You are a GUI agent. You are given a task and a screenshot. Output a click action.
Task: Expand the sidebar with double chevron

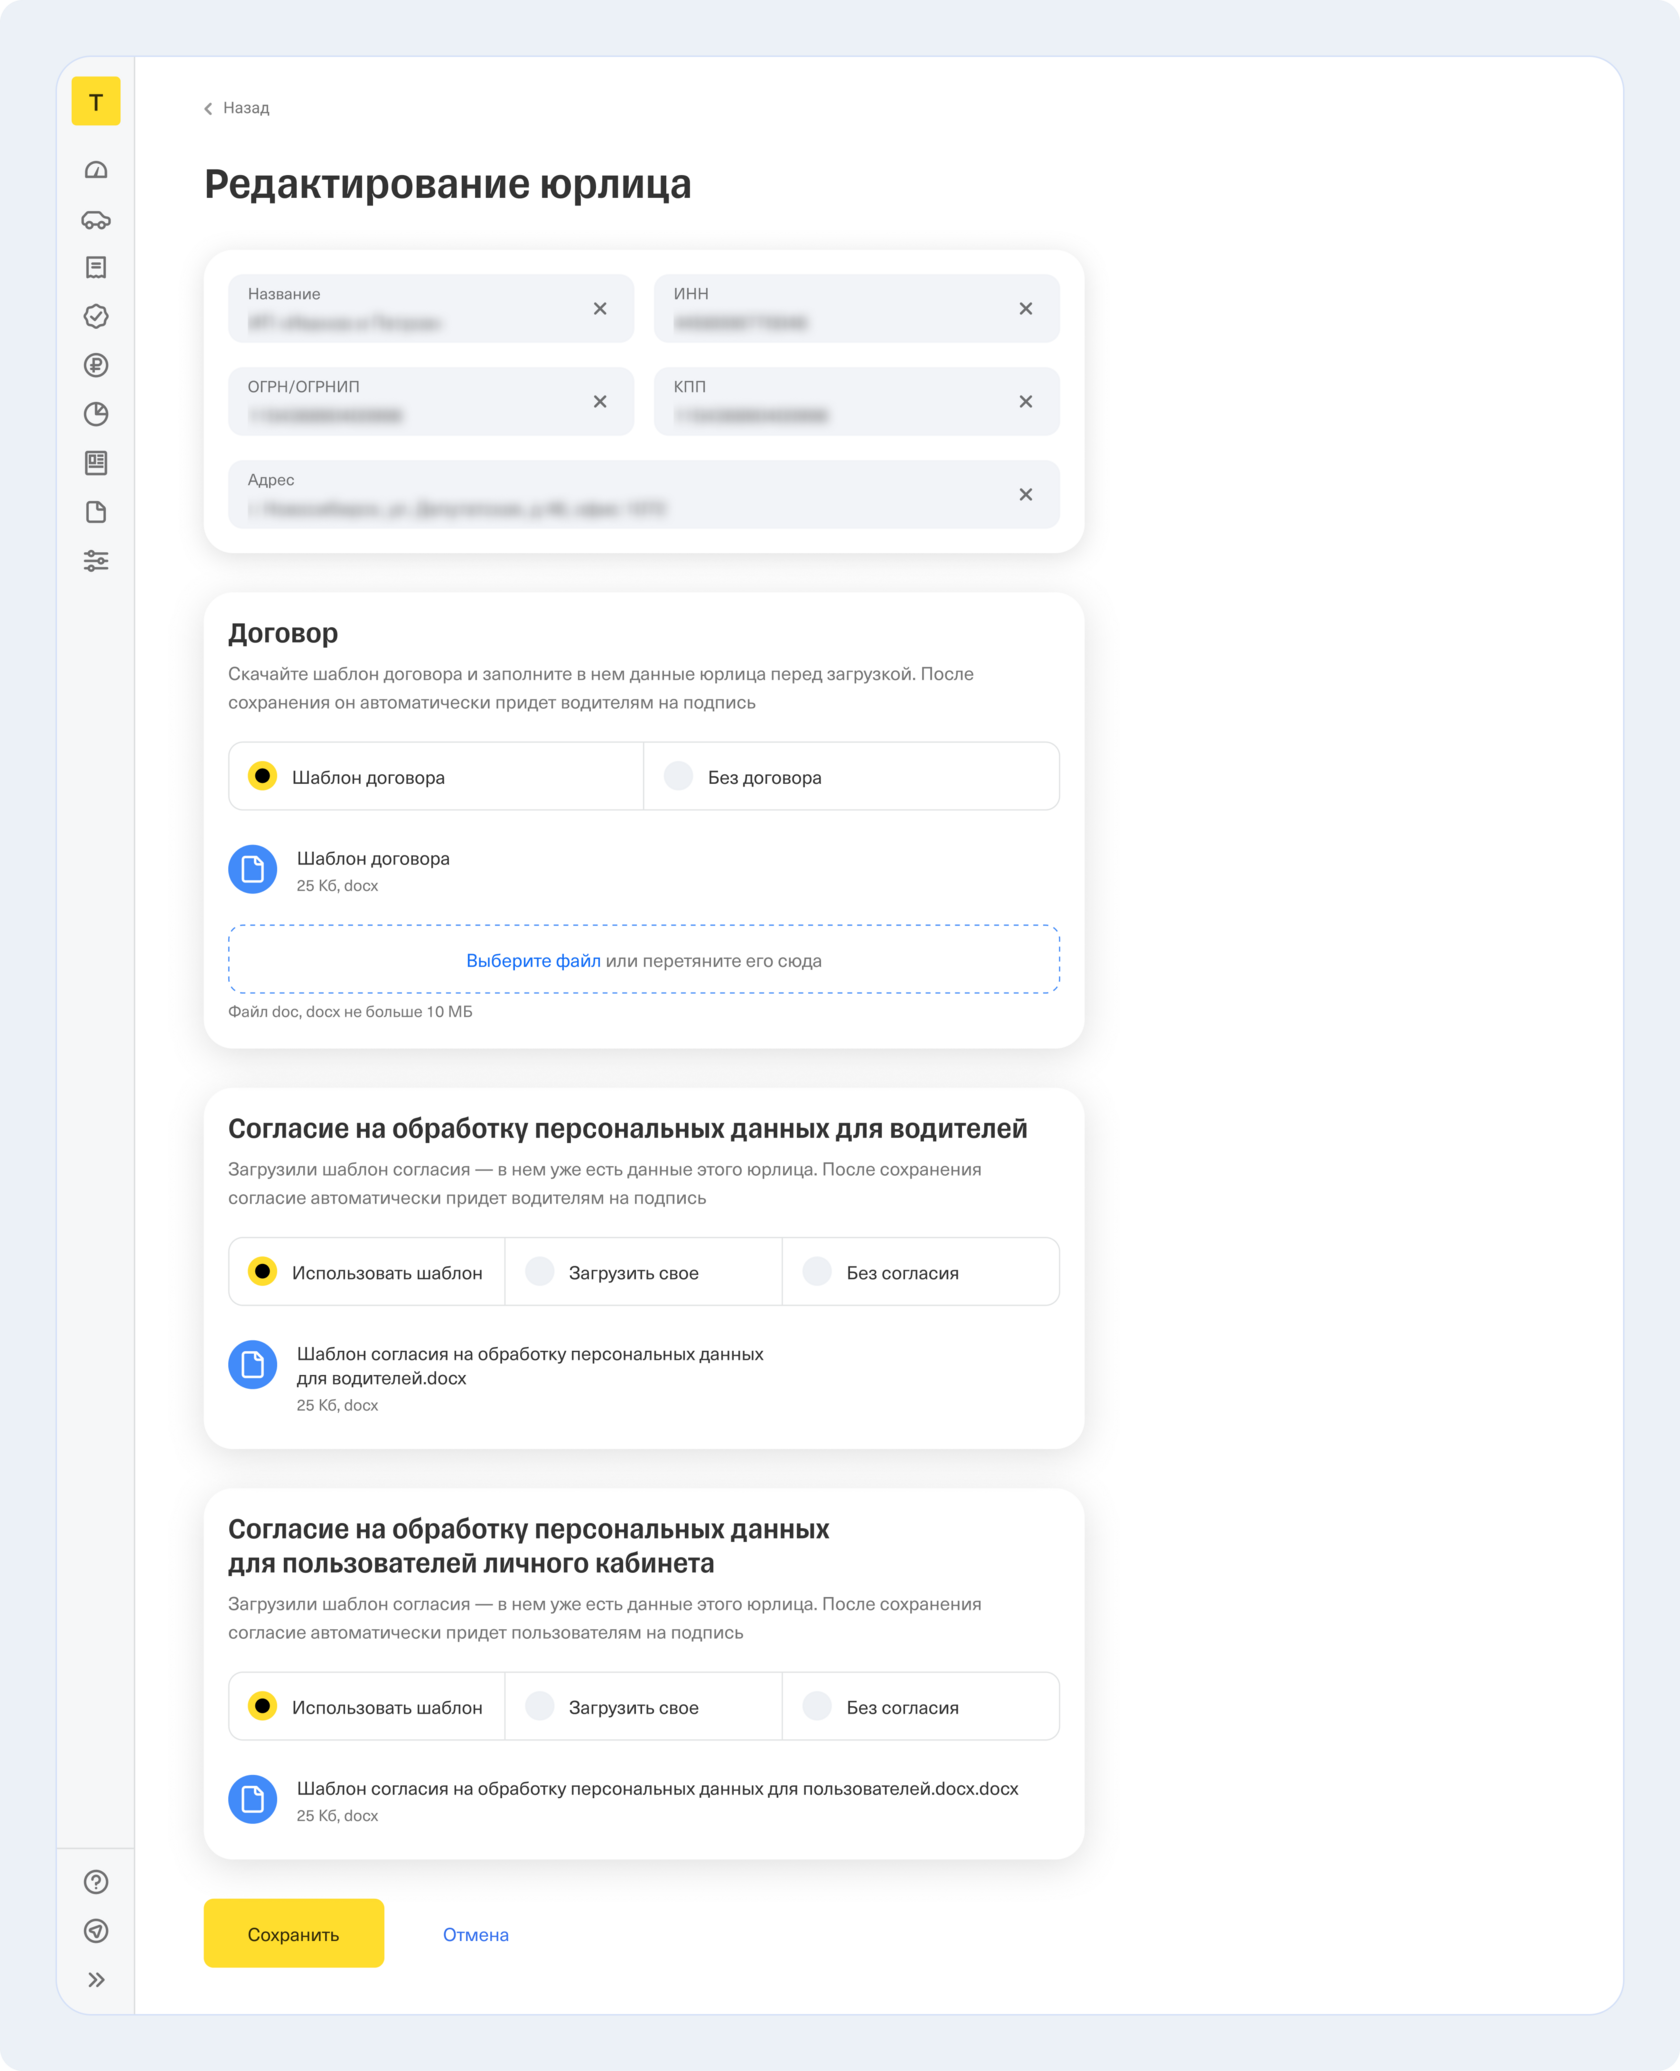pyautogui.click(x=96, y=1980)
